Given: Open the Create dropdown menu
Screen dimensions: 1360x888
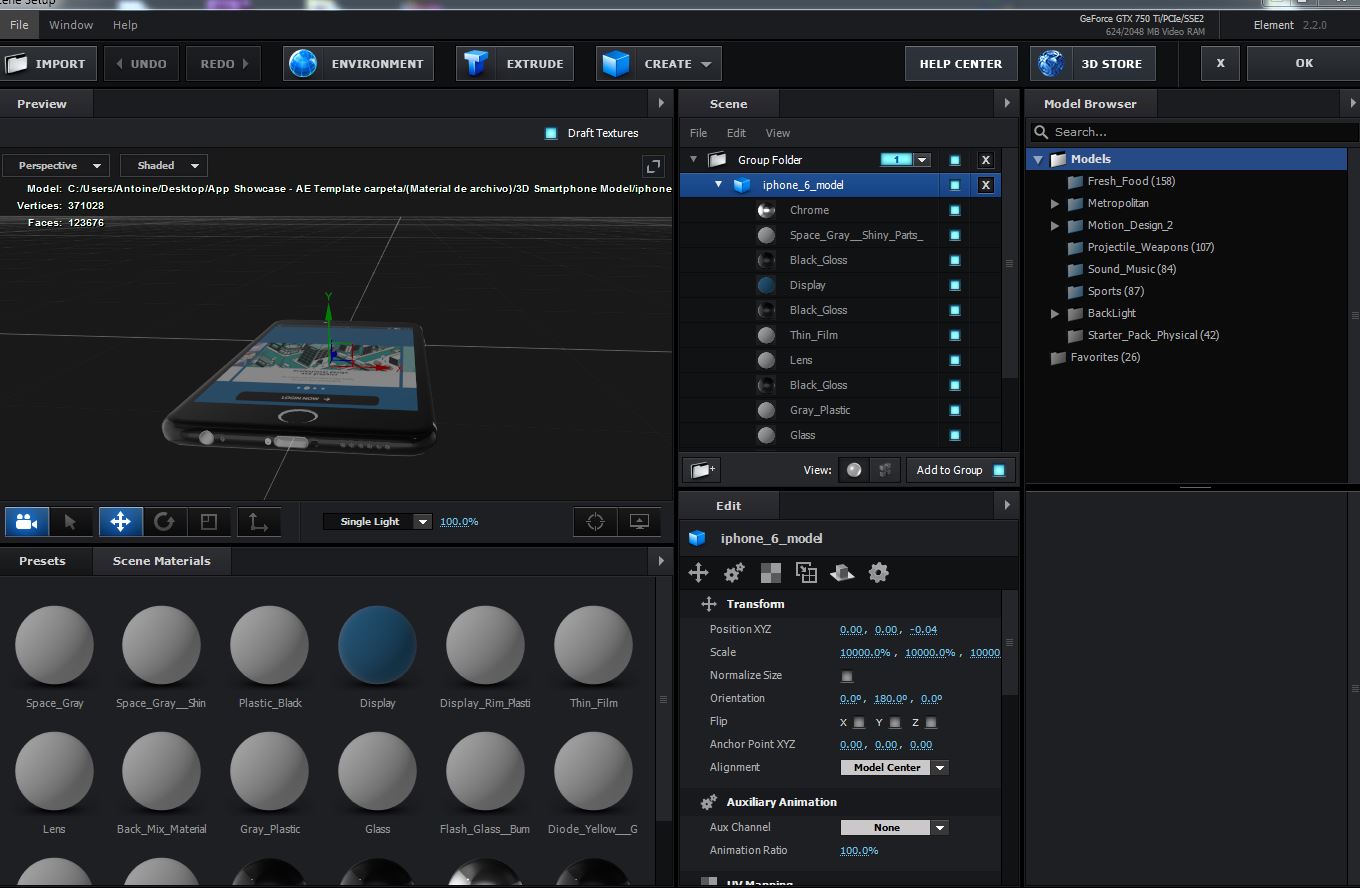Looking at the screenshot, I should point(659,64).
